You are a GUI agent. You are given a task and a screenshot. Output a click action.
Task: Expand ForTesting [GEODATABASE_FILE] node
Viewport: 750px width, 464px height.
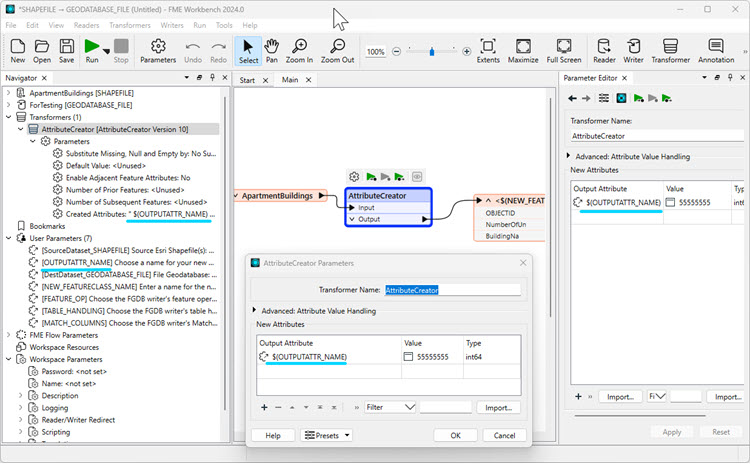pos(8,105)
